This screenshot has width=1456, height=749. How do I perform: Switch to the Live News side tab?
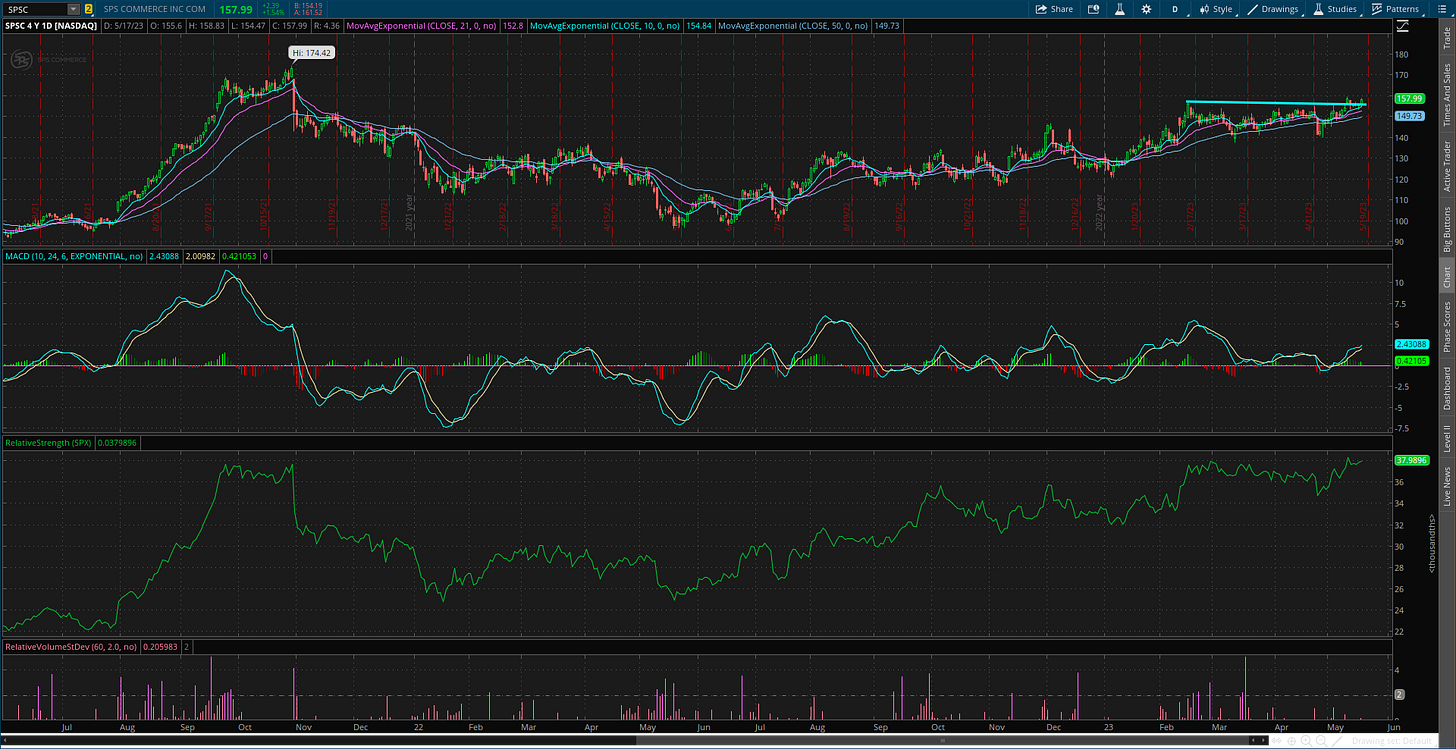(x=1446, y=485)
